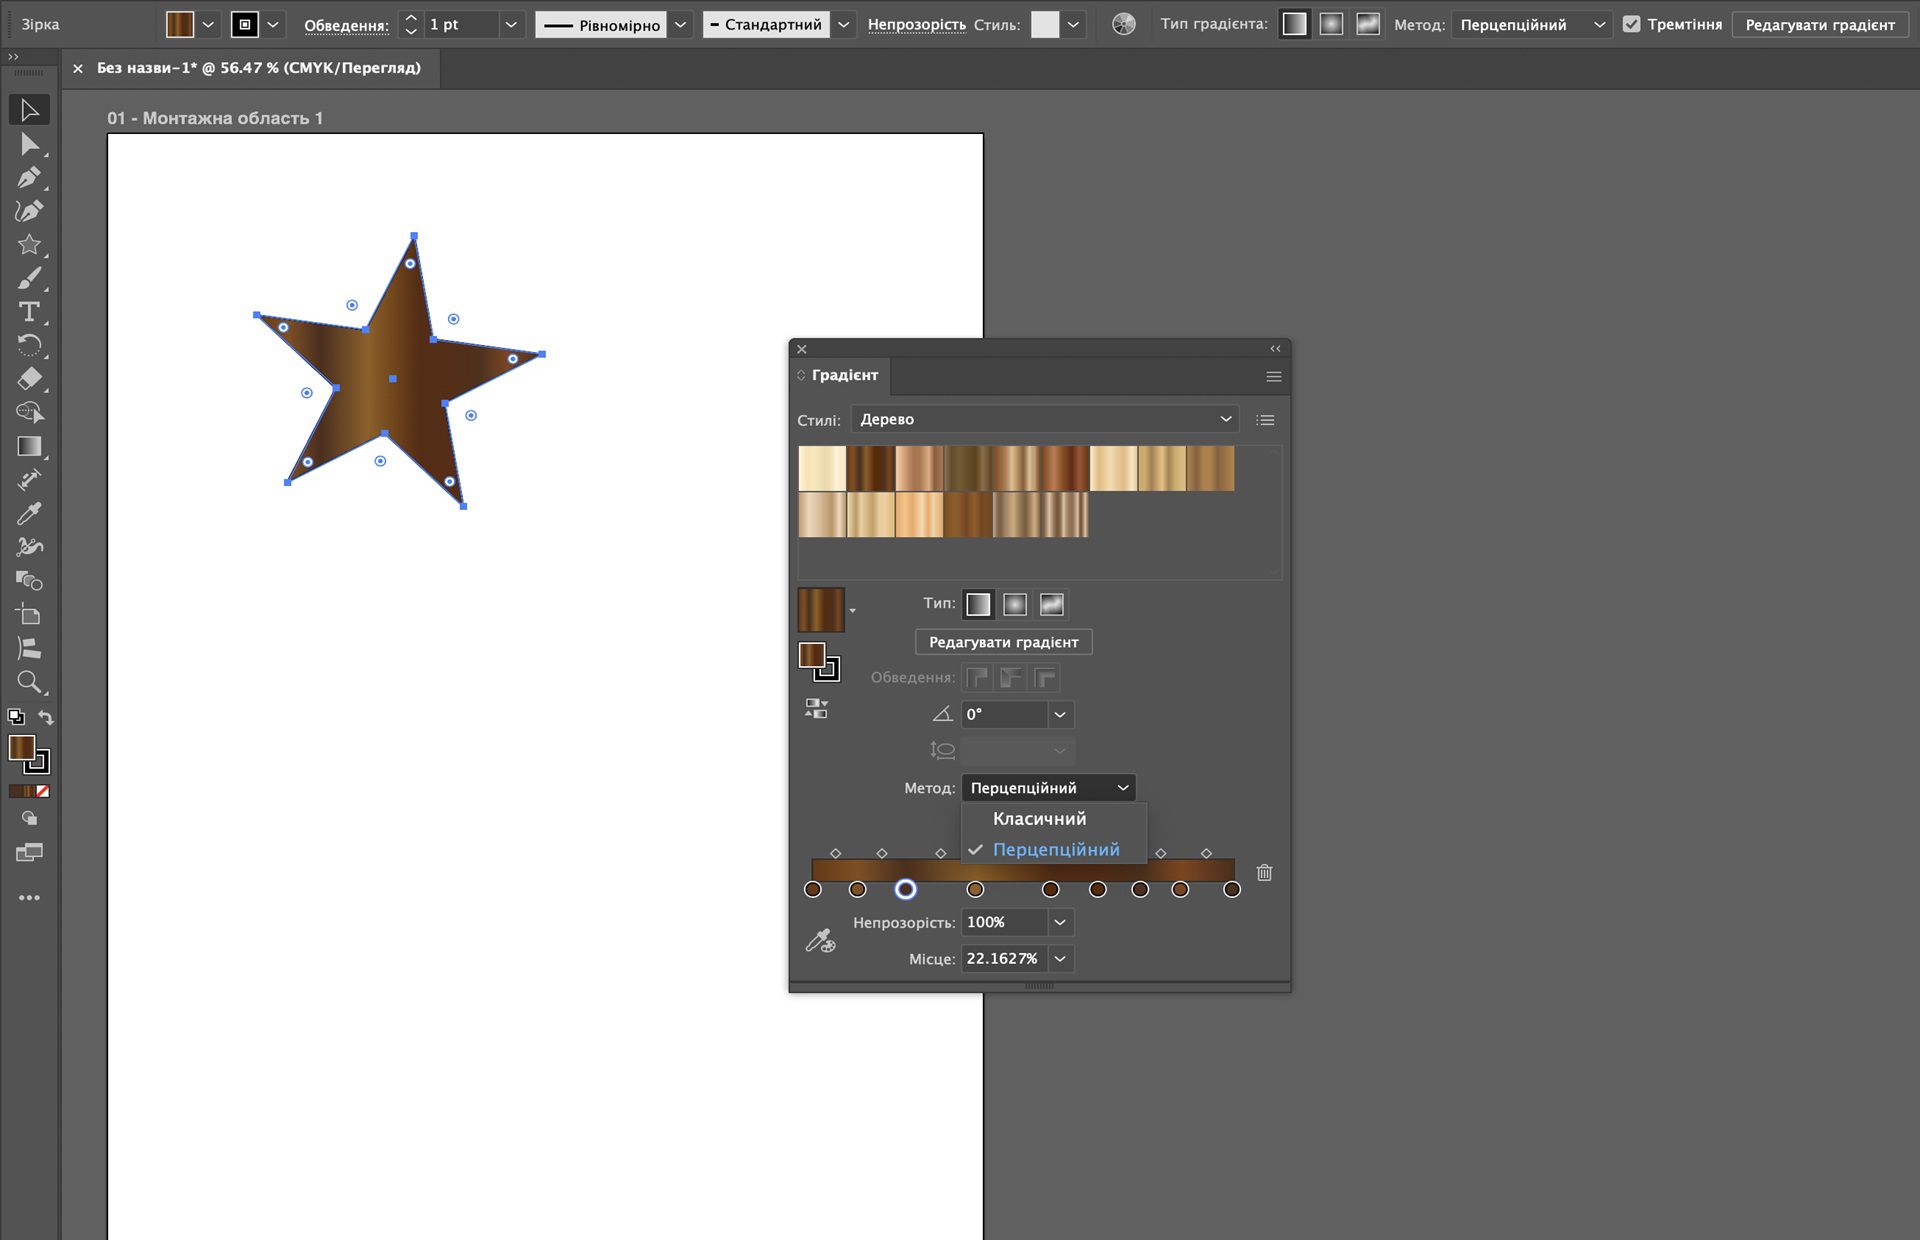
Task: Select the first light wood gradient swatch
Action: coord(821,468)
